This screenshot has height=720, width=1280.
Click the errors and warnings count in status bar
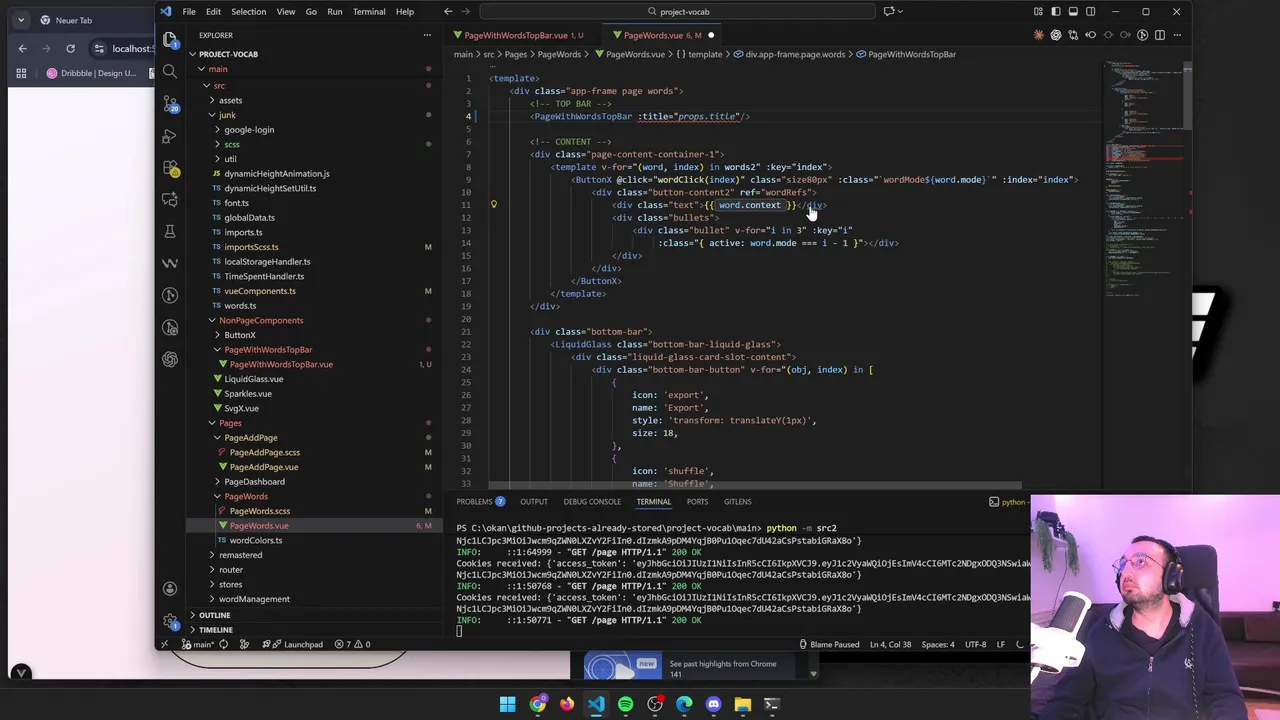point(352,644)
